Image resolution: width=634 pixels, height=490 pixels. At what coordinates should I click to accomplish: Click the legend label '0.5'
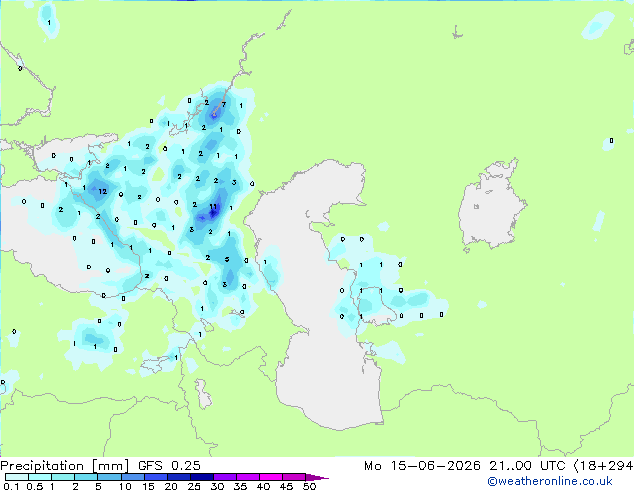pyautogui.click(x=34, y=486)
